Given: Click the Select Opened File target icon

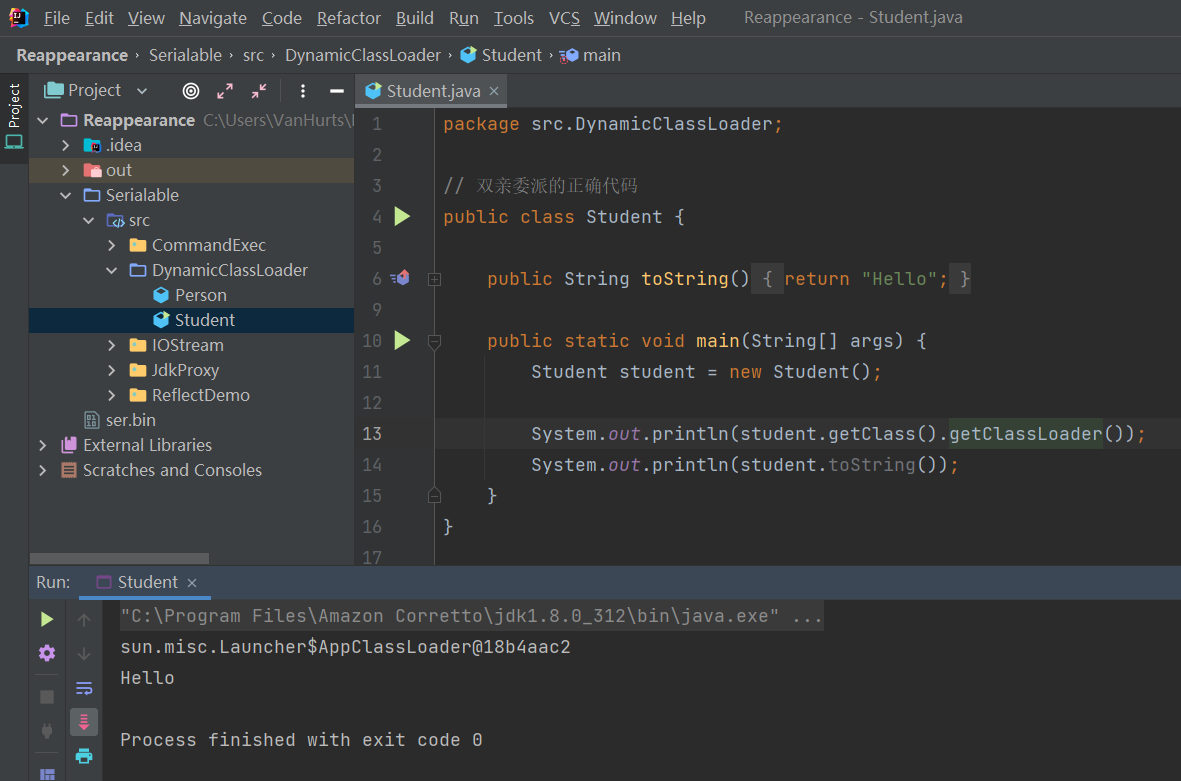Looking at the screenshot, I should (191, 91).
